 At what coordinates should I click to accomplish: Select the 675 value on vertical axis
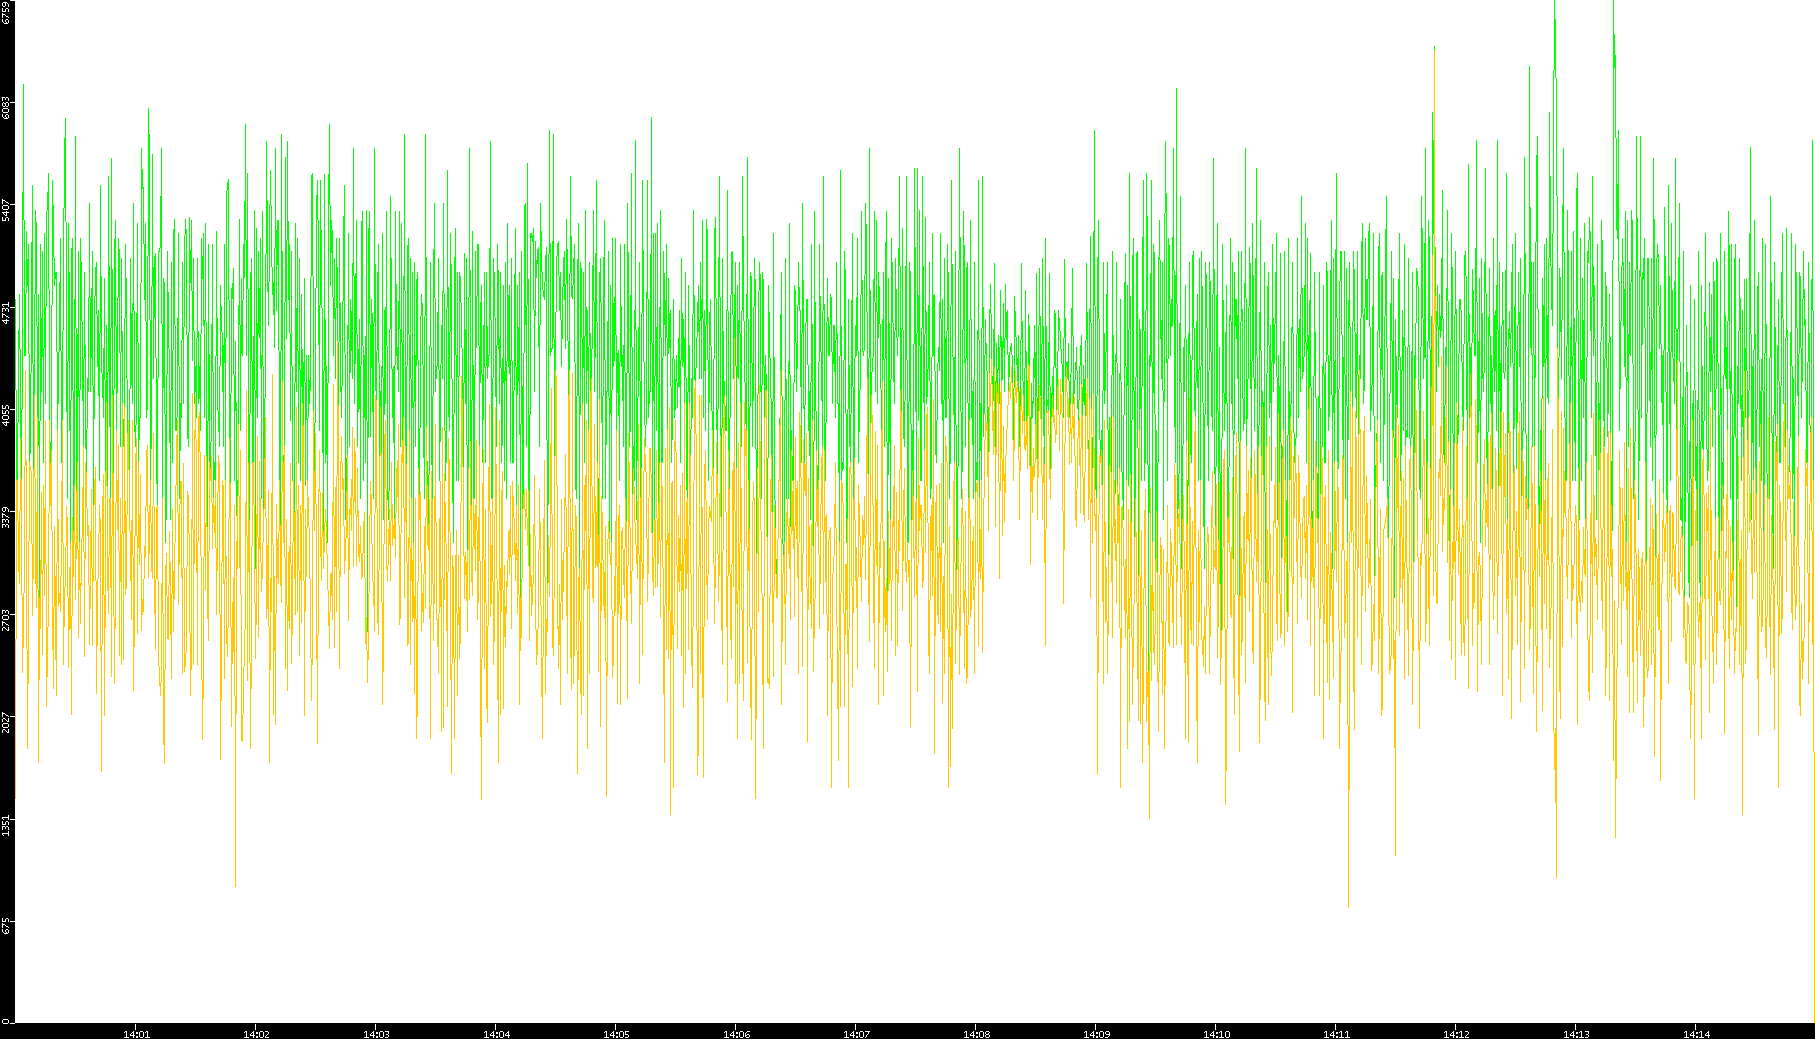coord(7,926)
